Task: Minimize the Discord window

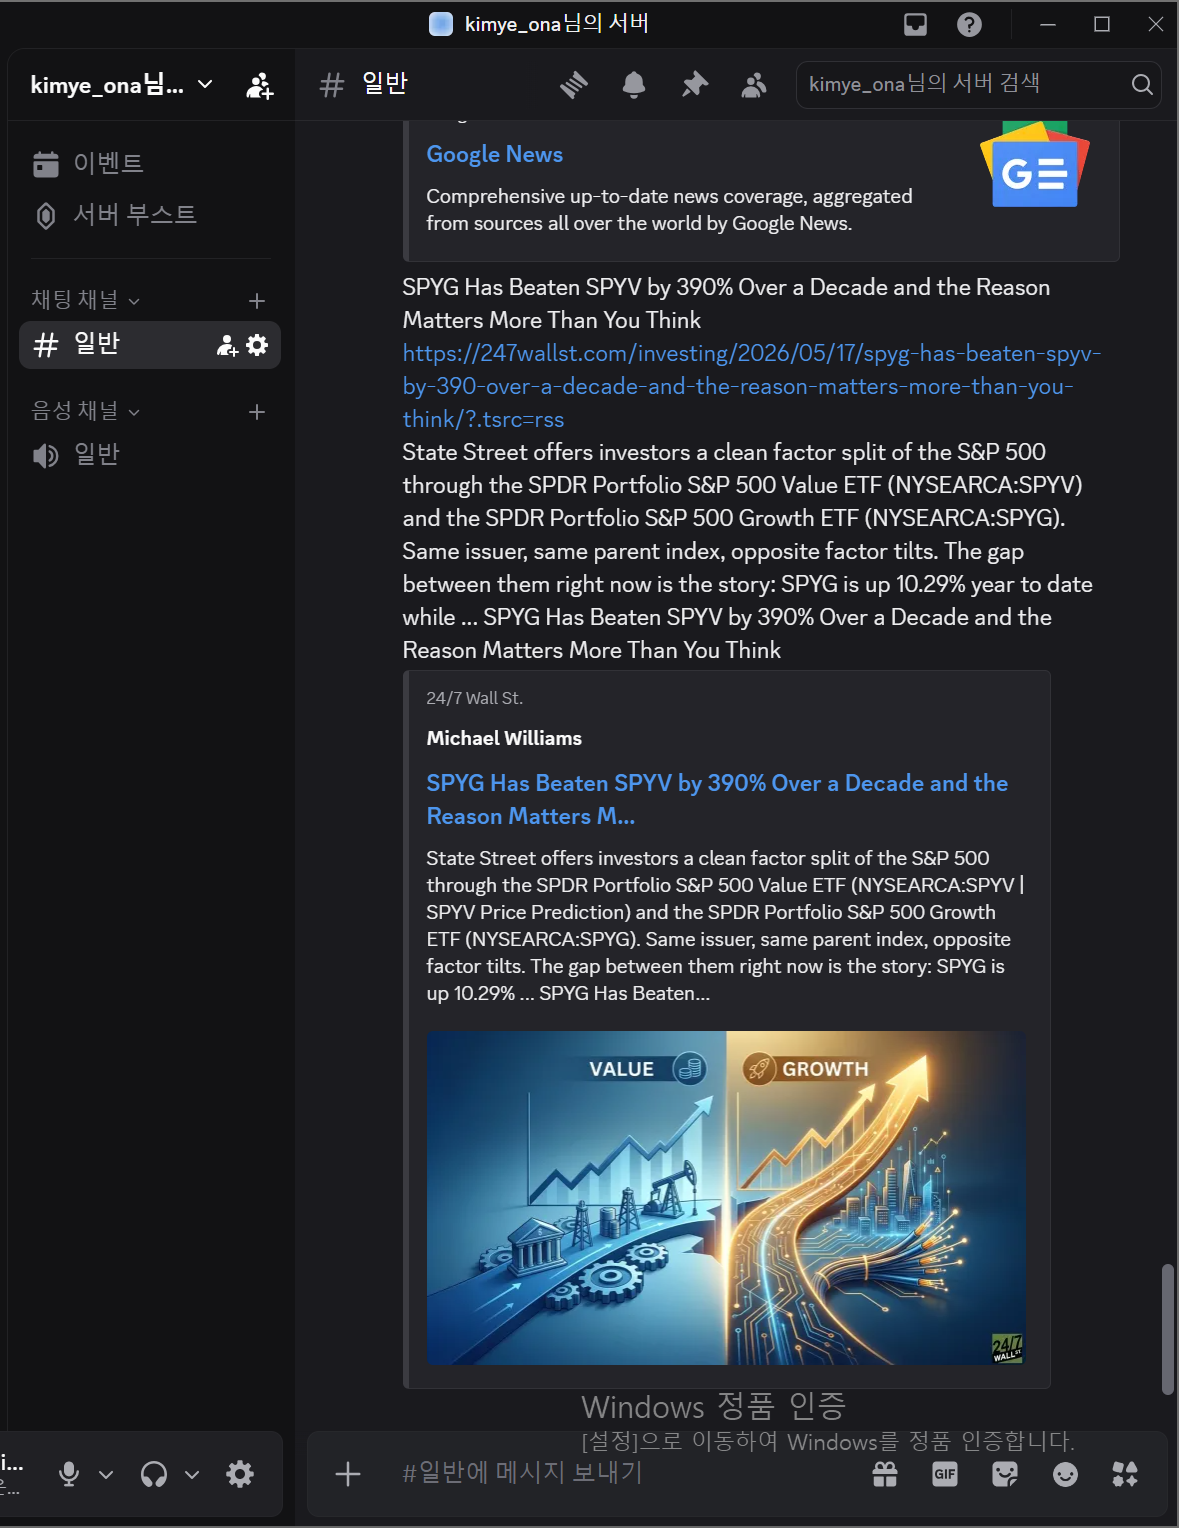Action: 1048,24
